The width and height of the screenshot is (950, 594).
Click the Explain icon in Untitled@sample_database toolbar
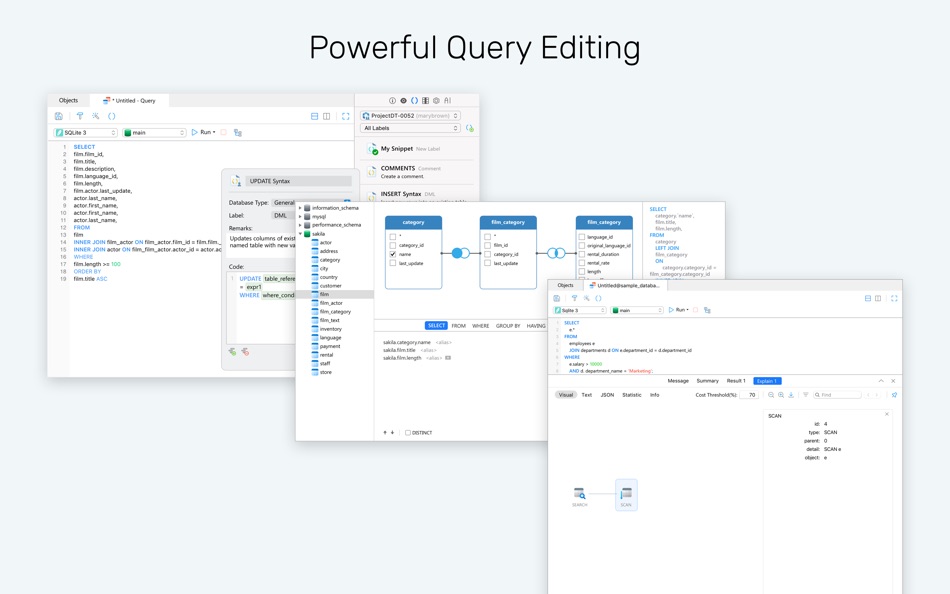(x=707, y=310)
